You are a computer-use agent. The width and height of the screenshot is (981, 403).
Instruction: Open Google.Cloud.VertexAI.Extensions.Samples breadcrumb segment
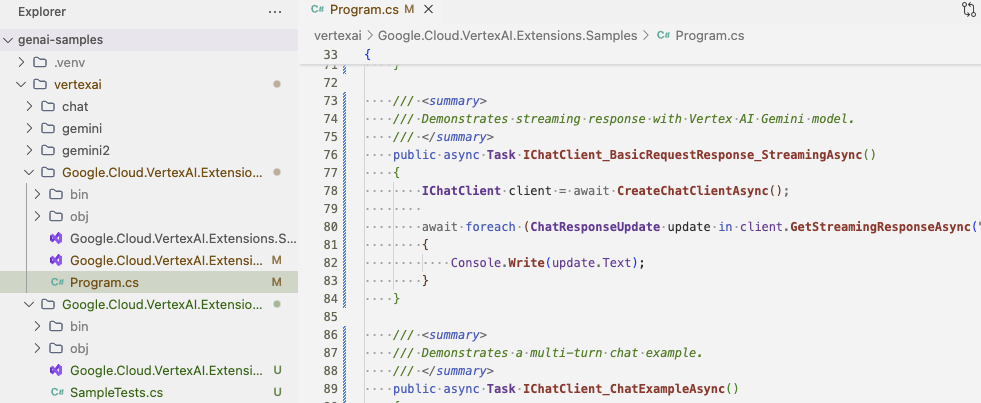point(507,35)
